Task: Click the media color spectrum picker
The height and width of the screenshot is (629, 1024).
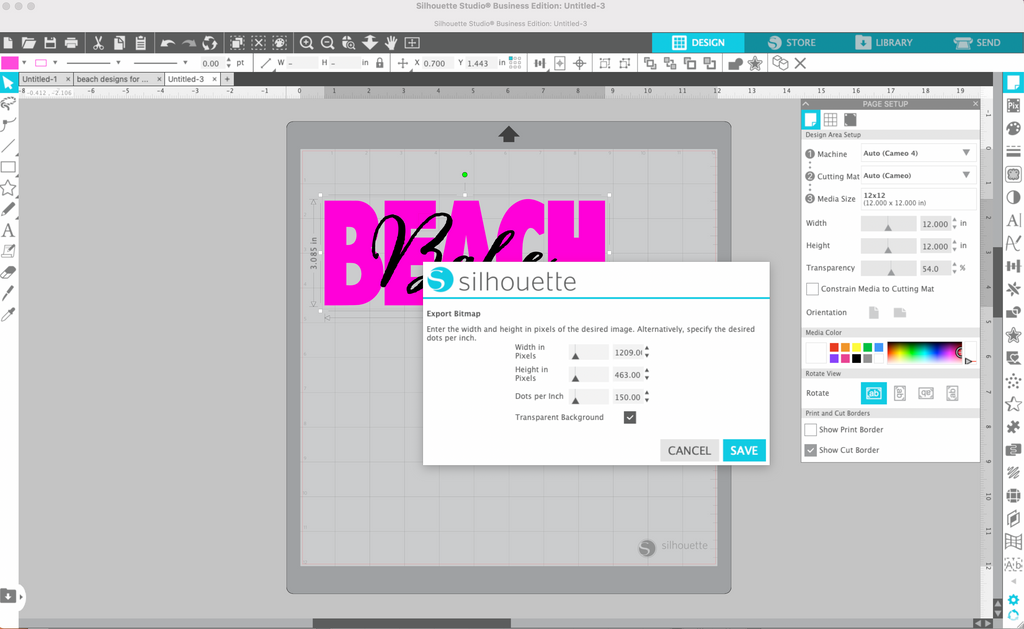Action: click(924, 353)
